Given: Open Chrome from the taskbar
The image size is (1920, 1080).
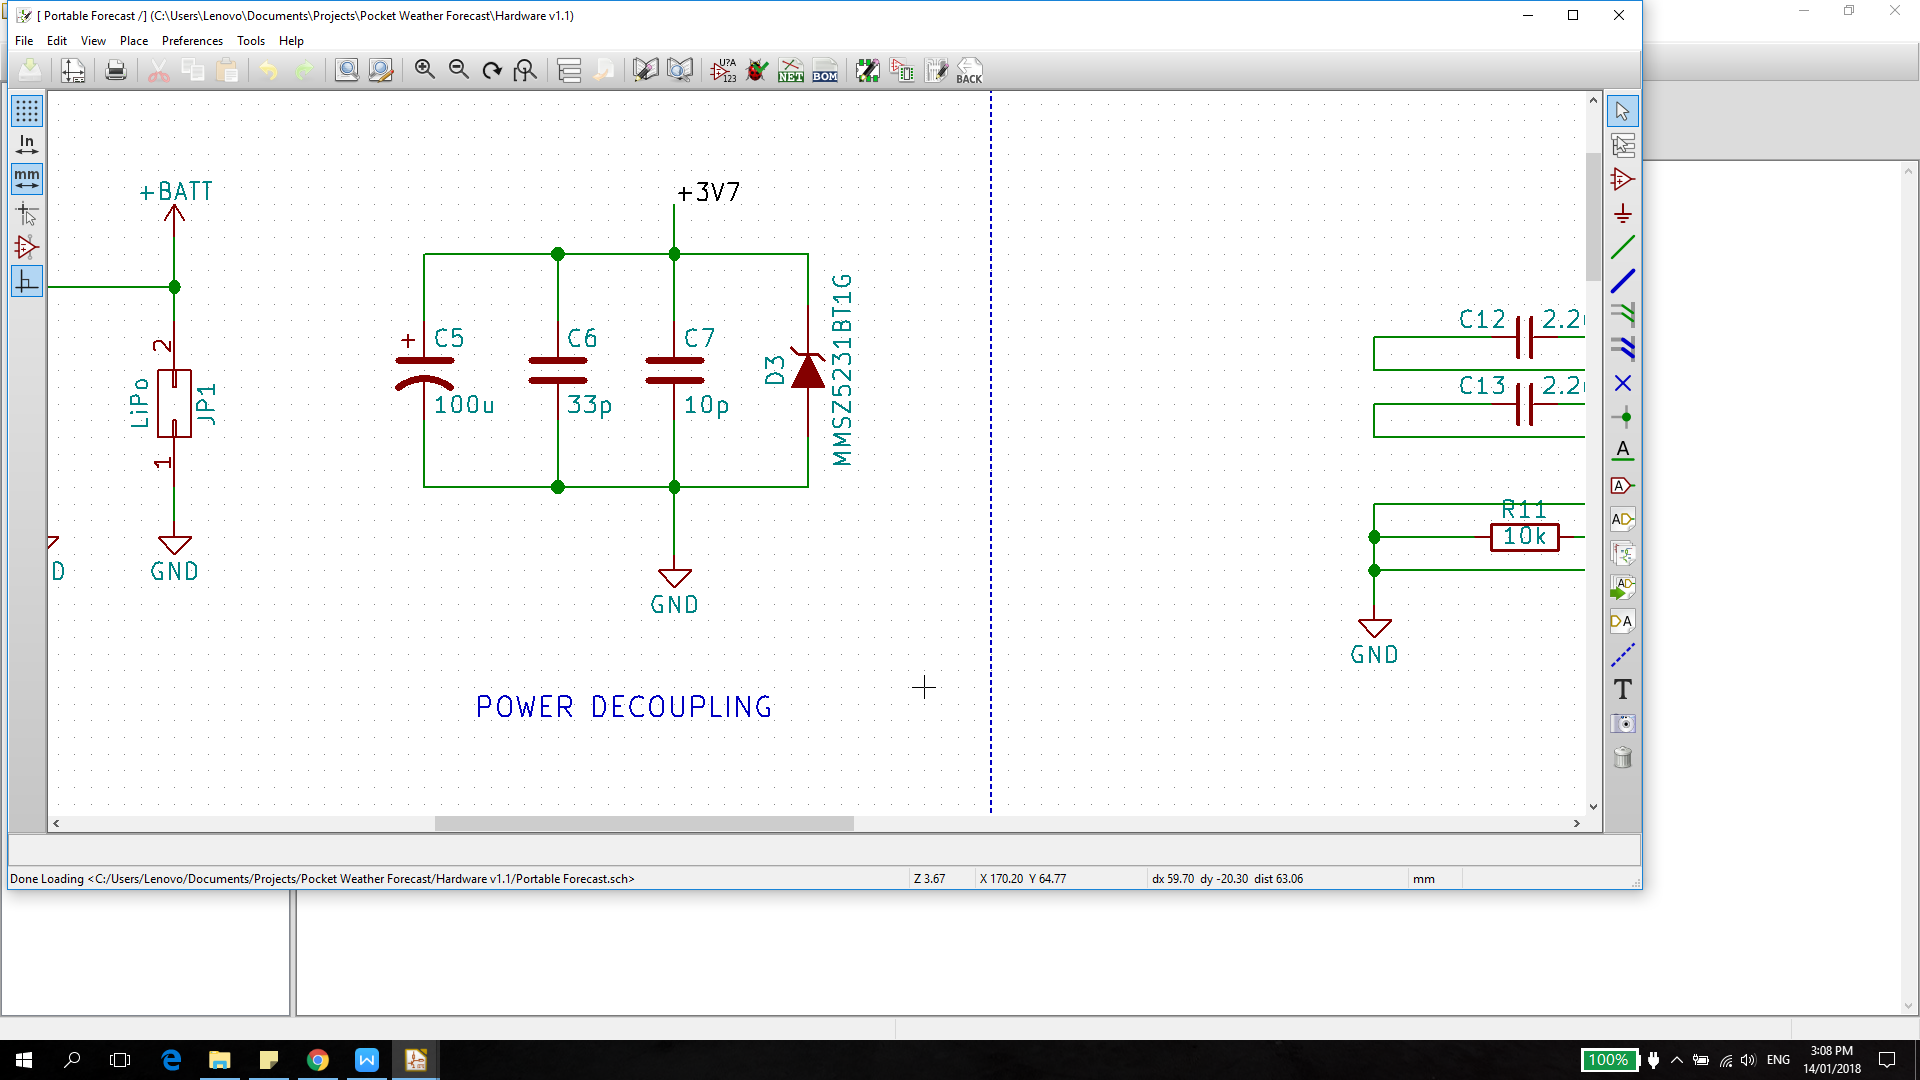Looking at the screenshot, I should 318,1060.
